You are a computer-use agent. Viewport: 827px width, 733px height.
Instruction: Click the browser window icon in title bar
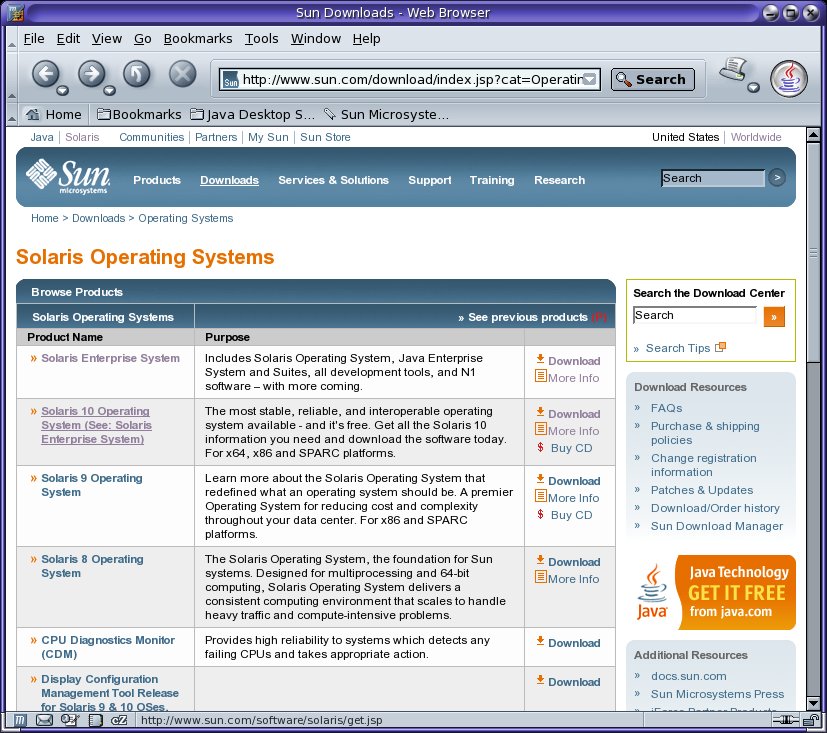tap(16, 12)
